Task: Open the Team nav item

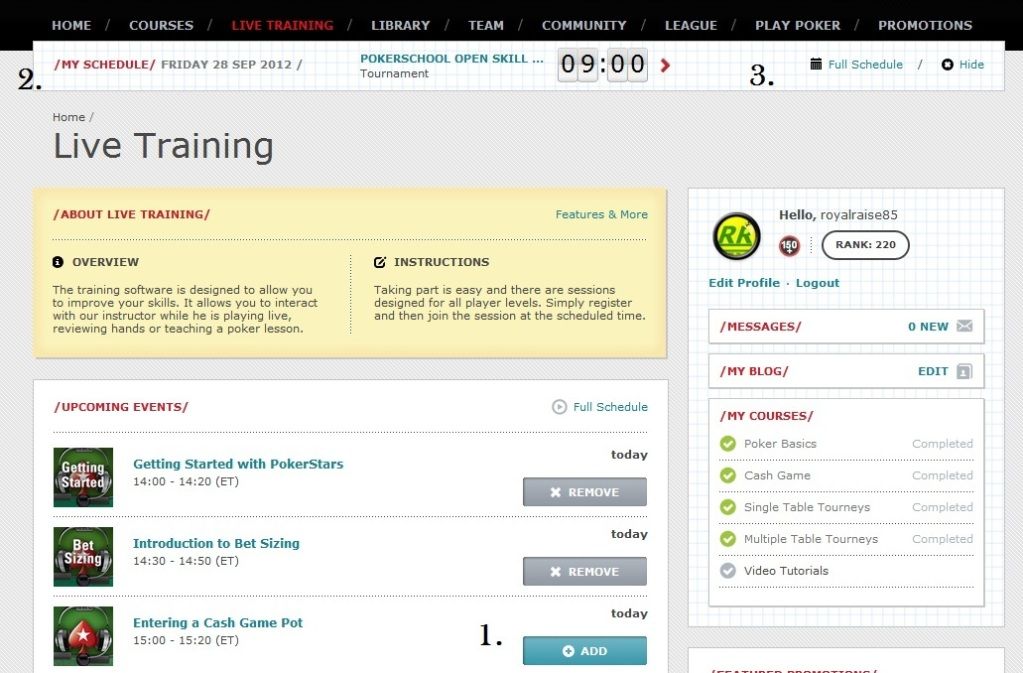Action: click(x=485, y=25)
